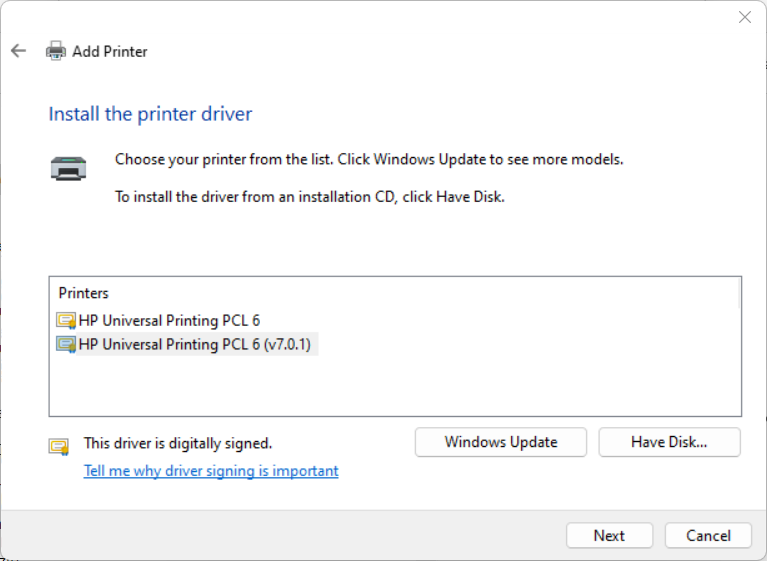Click the 'This driver is digitally signed' text
Viewport: 767px width, 561px height.
[178, 443]
